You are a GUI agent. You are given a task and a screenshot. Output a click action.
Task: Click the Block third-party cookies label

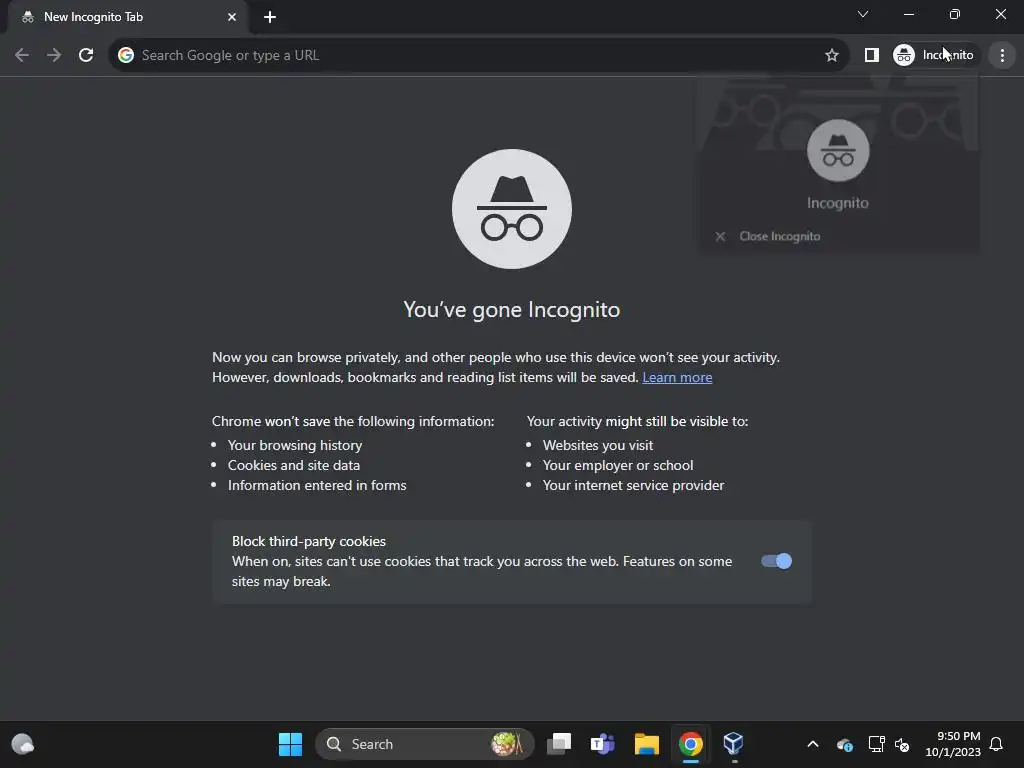click(x=308, y=541)
